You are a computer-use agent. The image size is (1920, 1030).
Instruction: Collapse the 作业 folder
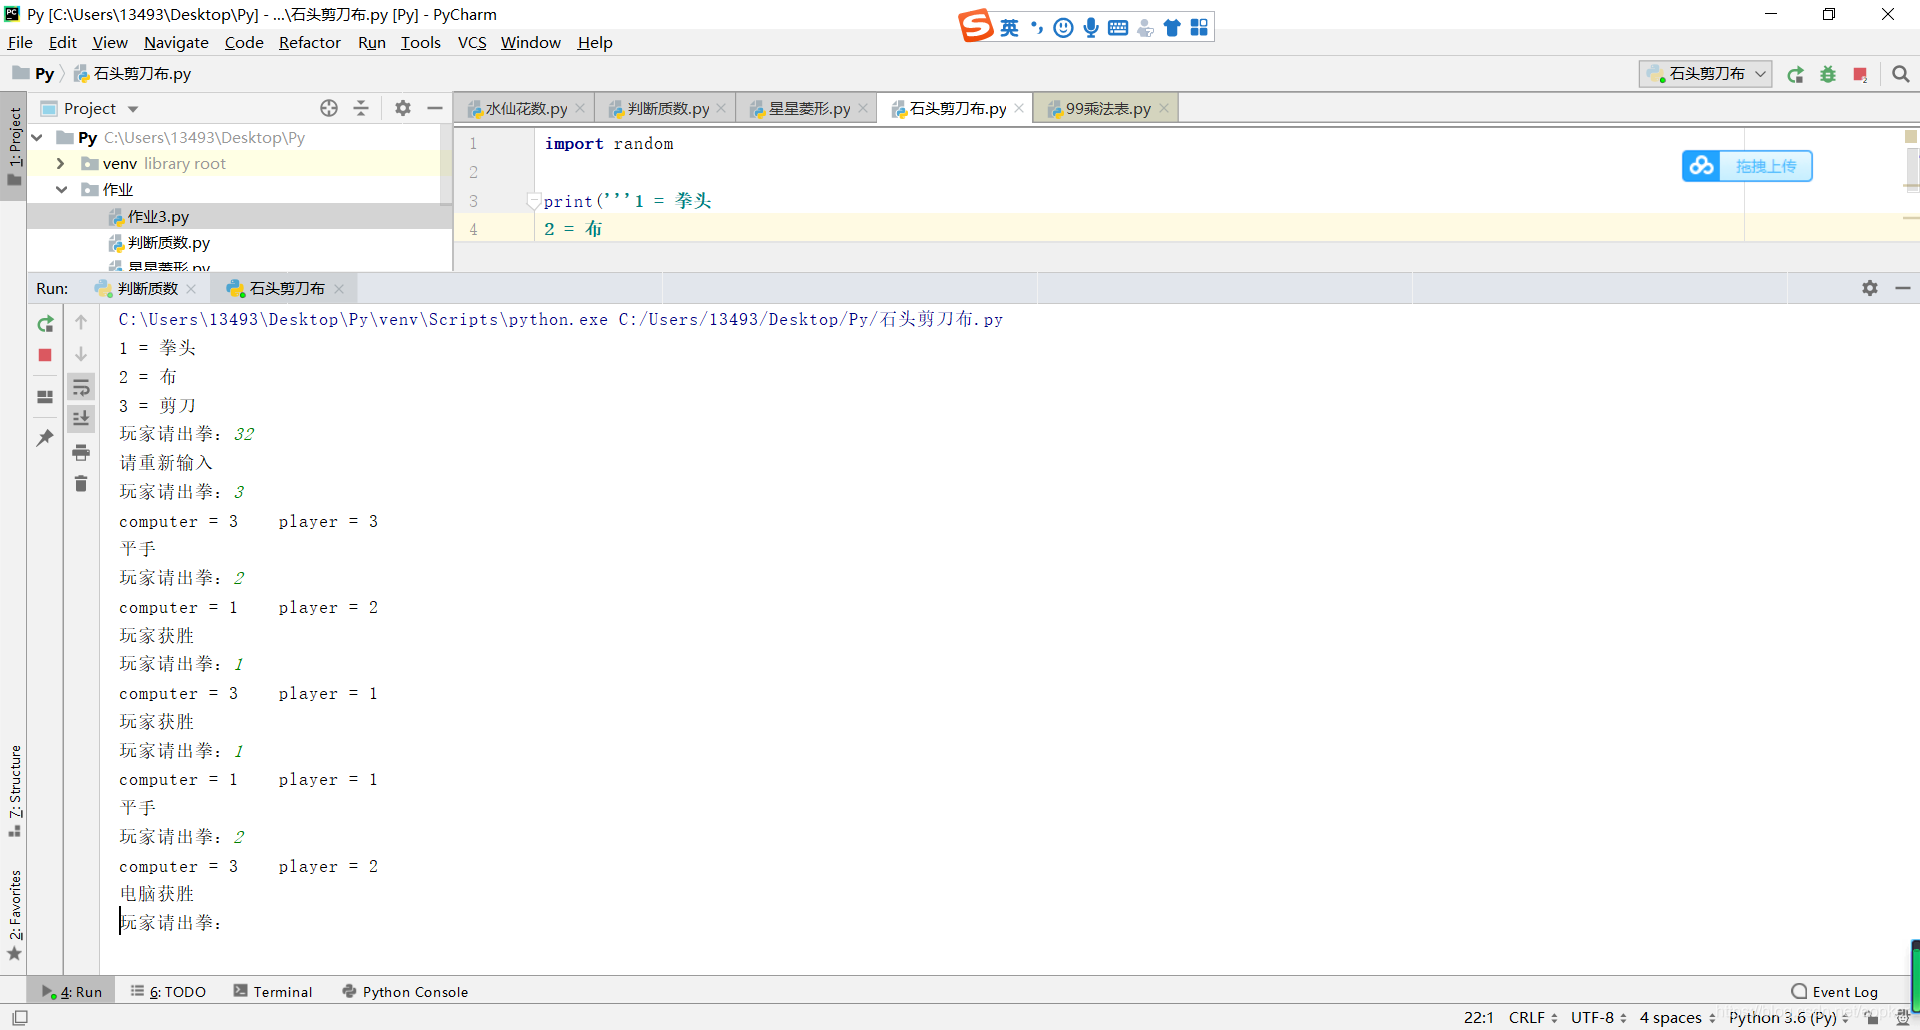click(61, 189)
